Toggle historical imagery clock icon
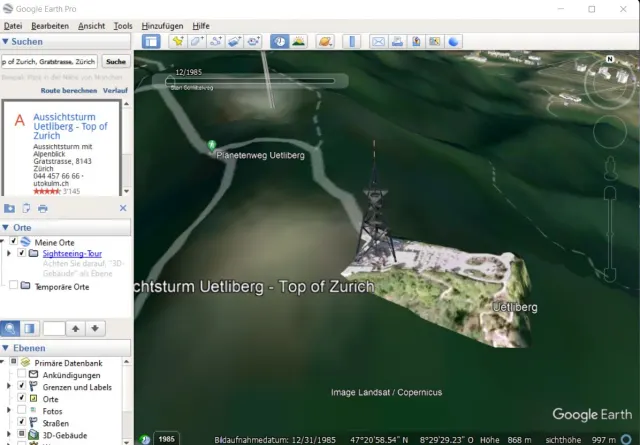 pyautogui.click(x=279, y=41)
